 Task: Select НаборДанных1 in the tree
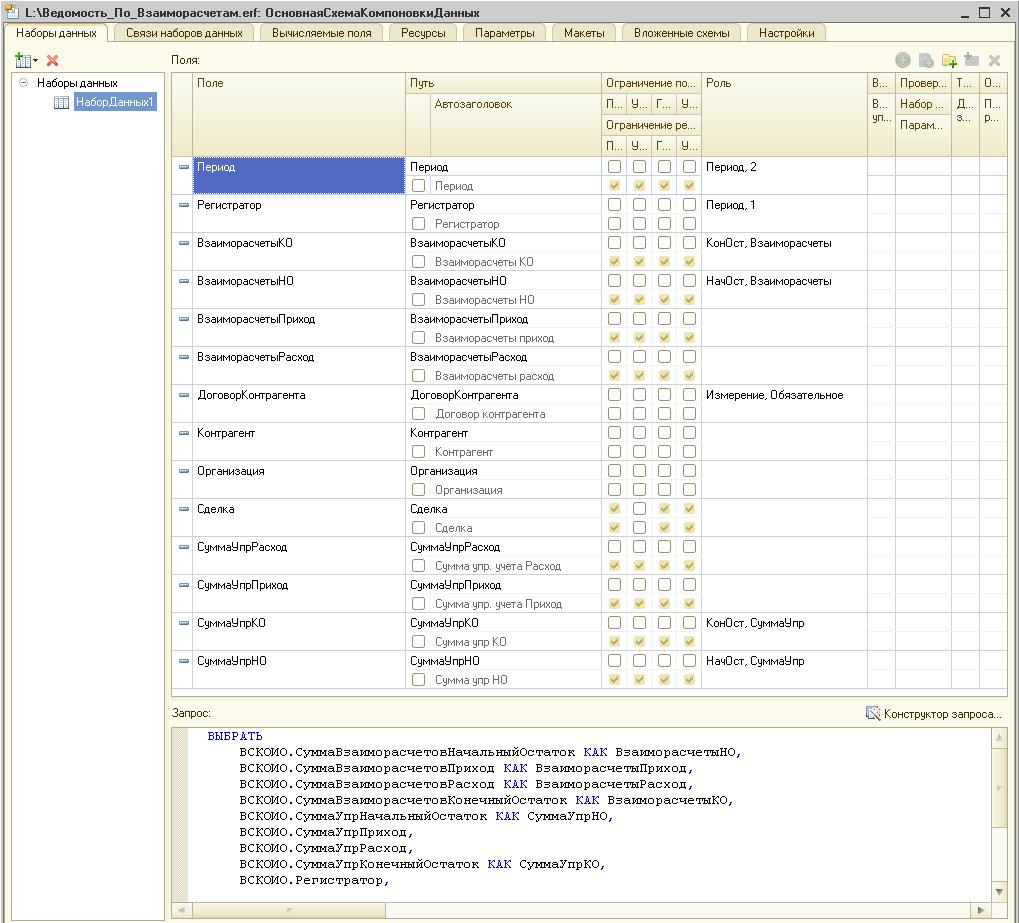pos(114,102)
